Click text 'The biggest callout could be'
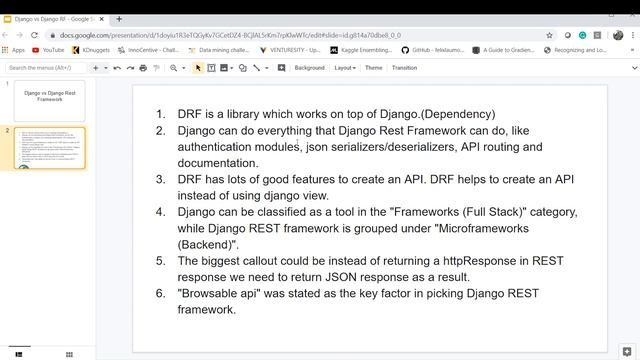 [x=251, y=261]
